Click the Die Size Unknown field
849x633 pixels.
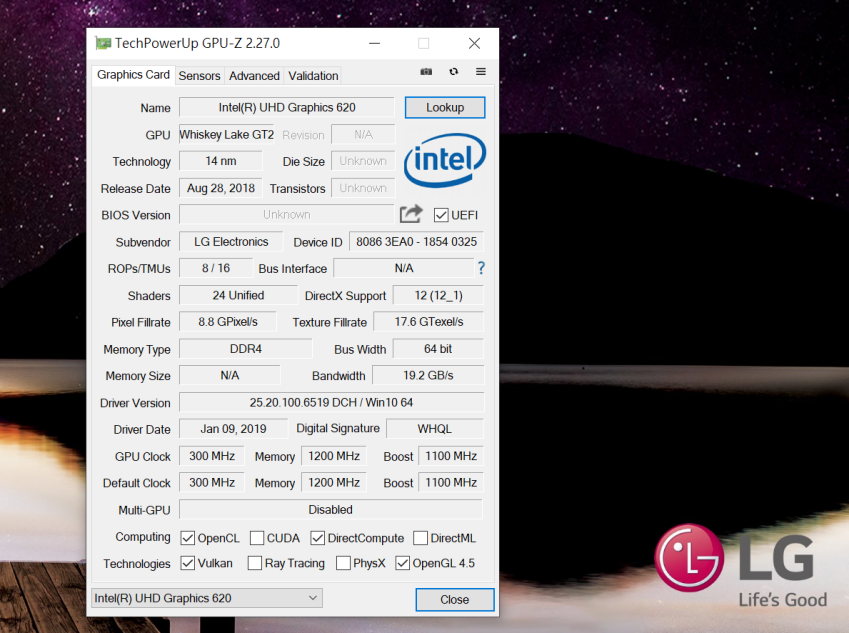click(363, 161)
